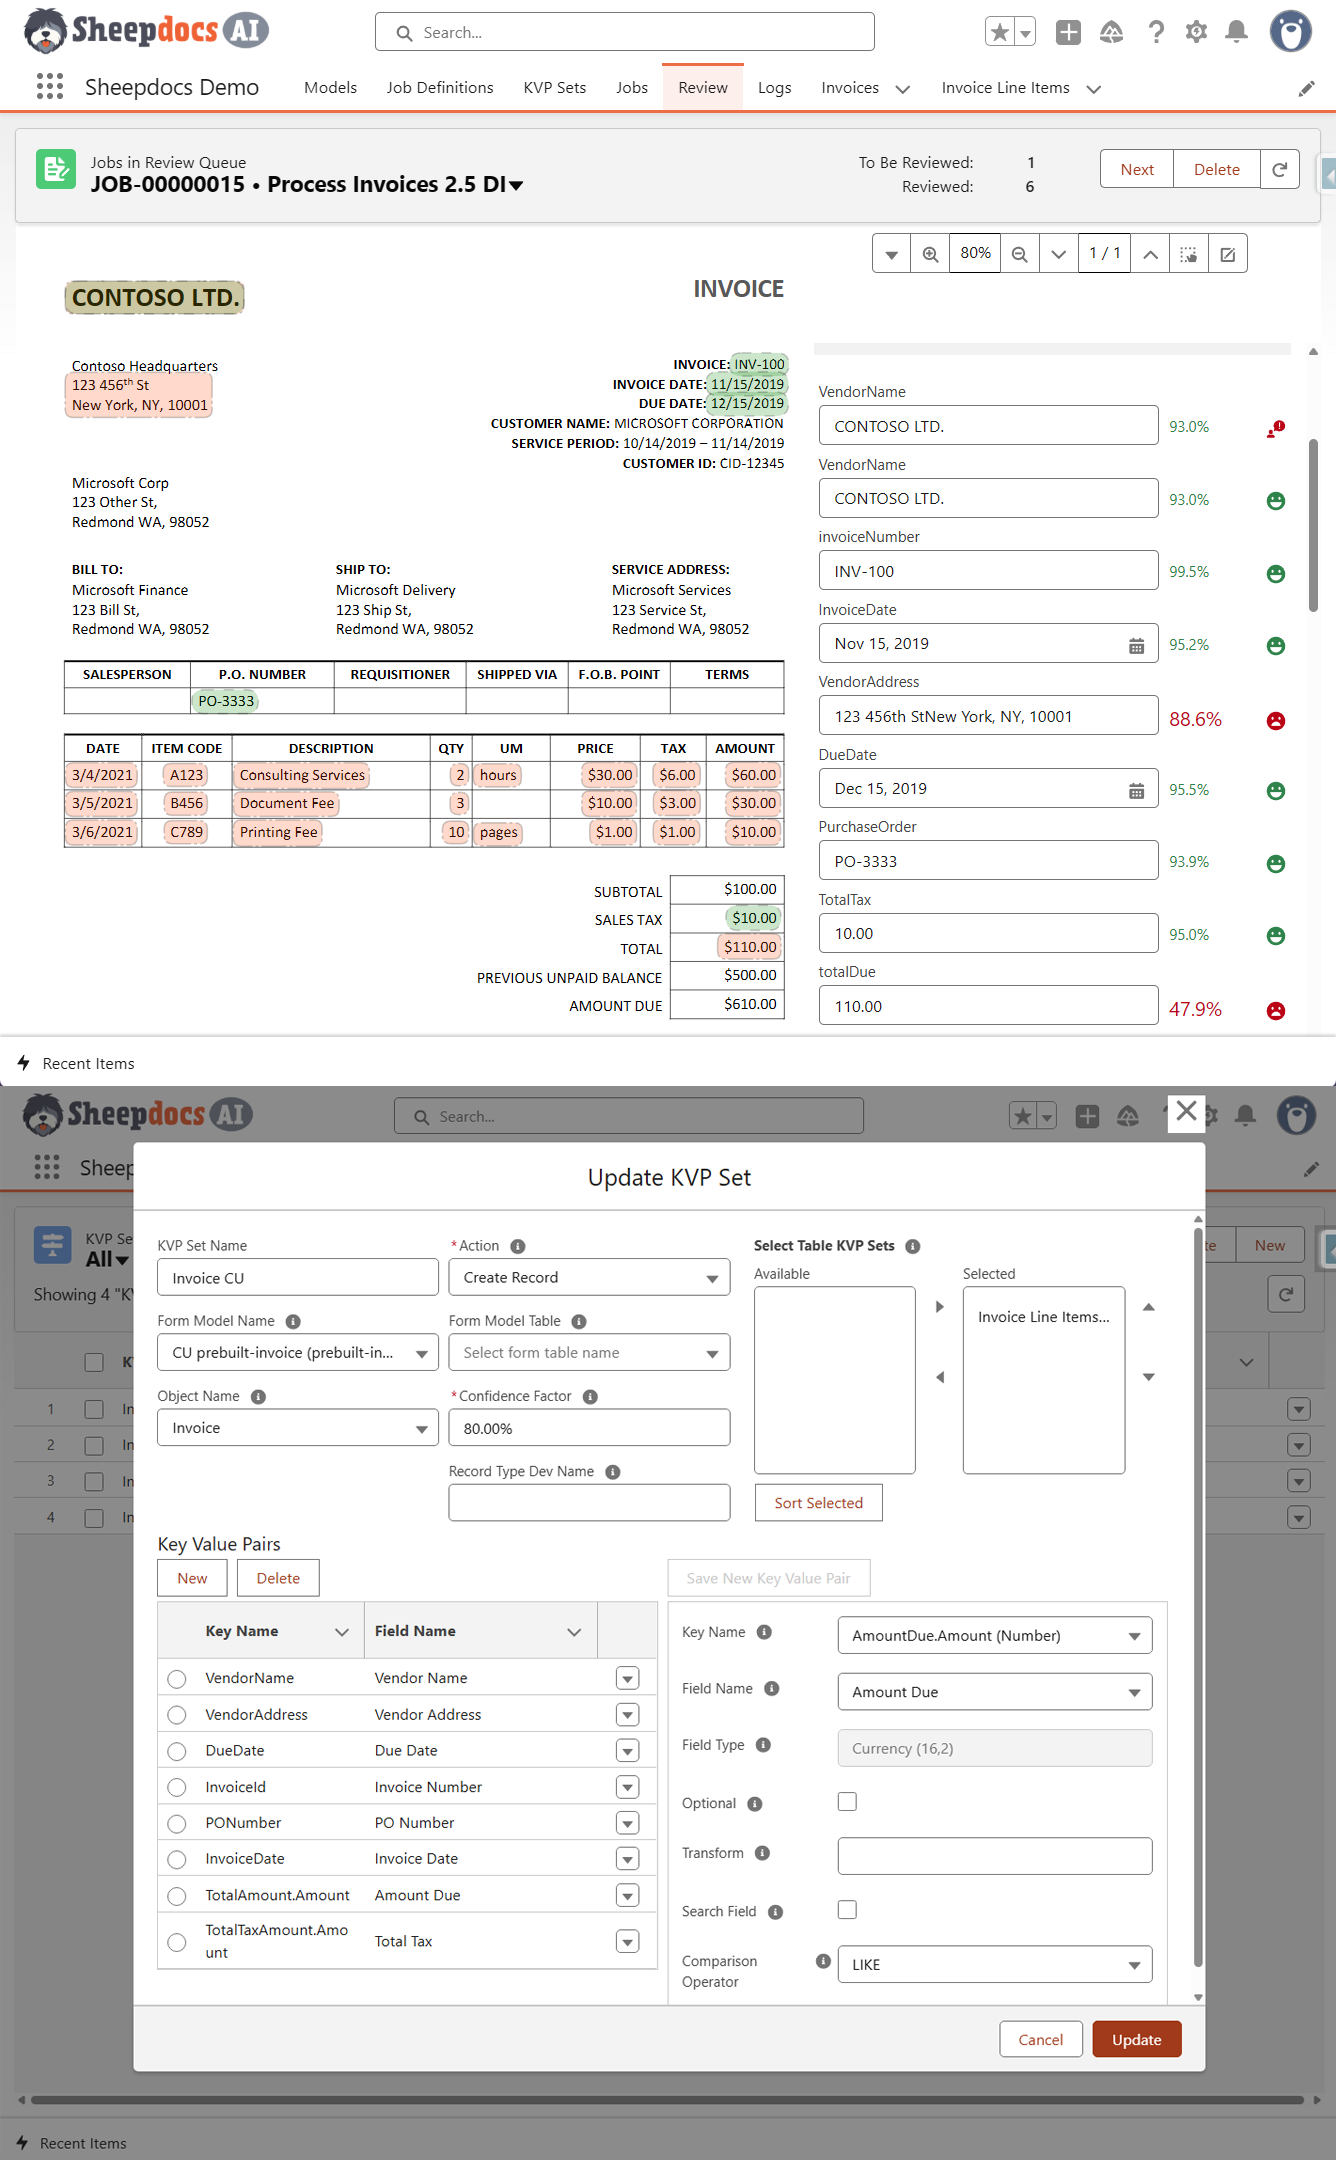This screenshot has height=2160, width=1336.
Task: Click the pencil edit navigation icon
Action: coord(1306,88)
